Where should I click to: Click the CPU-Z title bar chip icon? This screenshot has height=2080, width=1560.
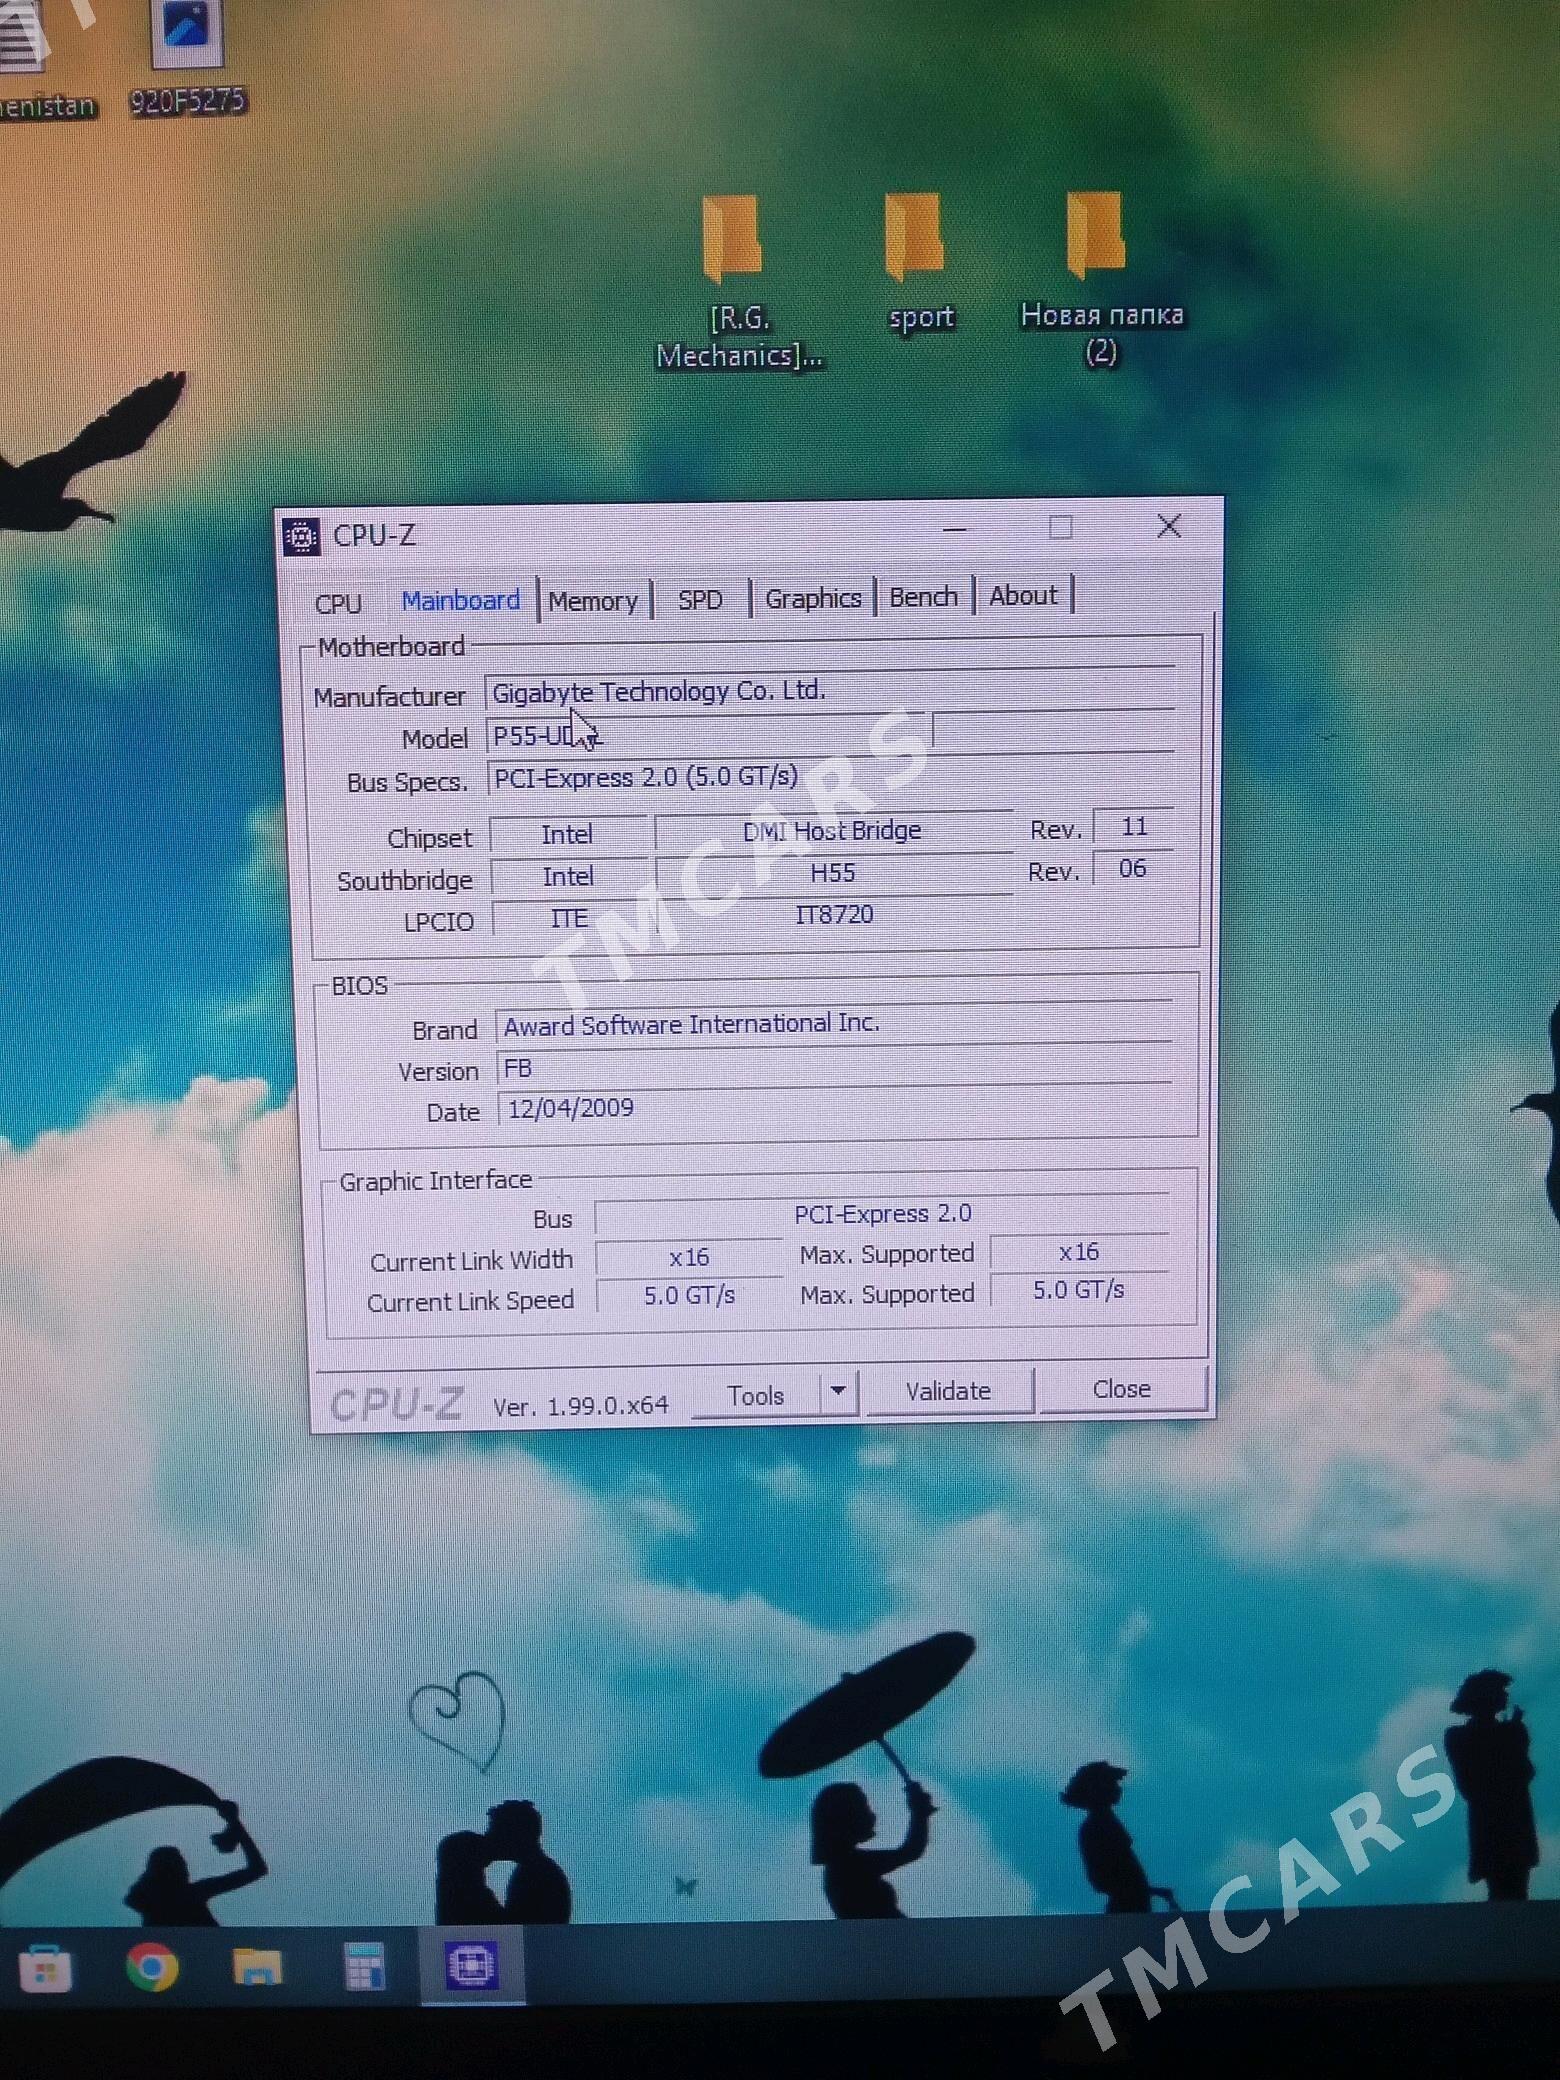[301, 536]
